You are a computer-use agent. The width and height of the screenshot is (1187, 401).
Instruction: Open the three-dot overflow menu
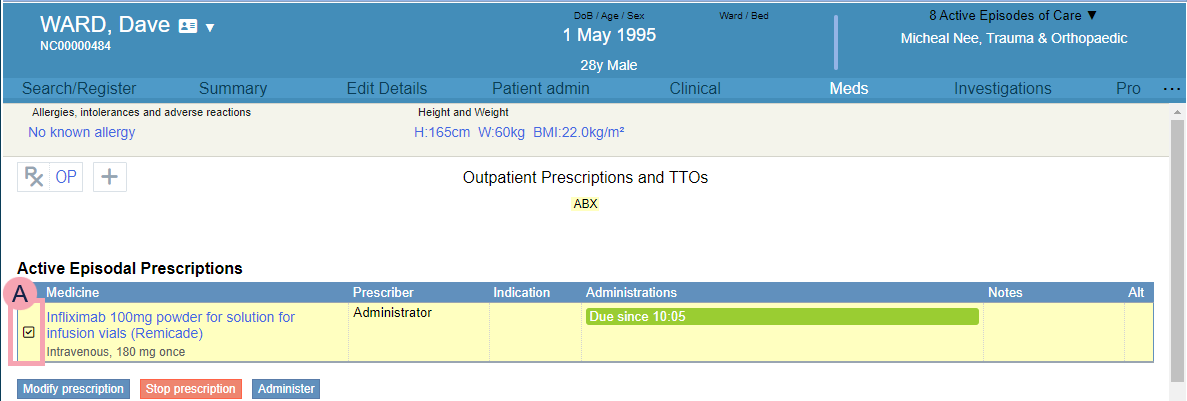pos(1172,89)
